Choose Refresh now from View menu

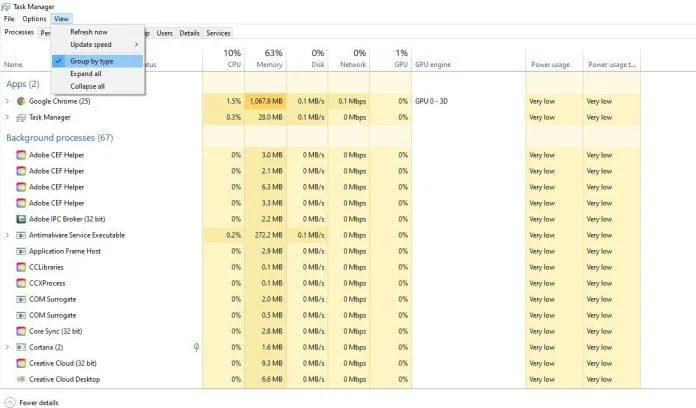tap(89, 32)
